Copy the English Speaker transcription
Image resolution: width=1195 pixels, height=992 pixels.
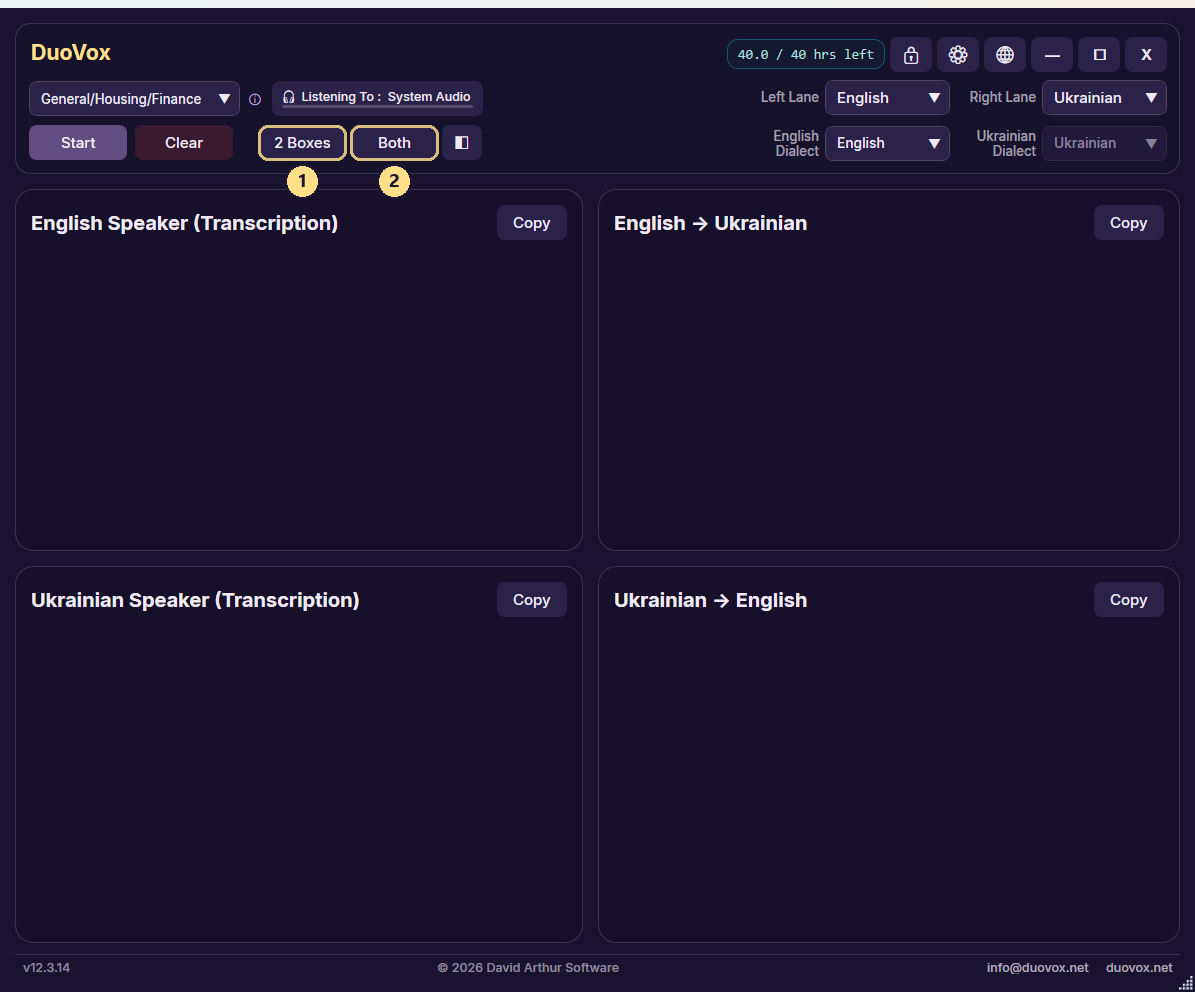(x=531, y=222)
